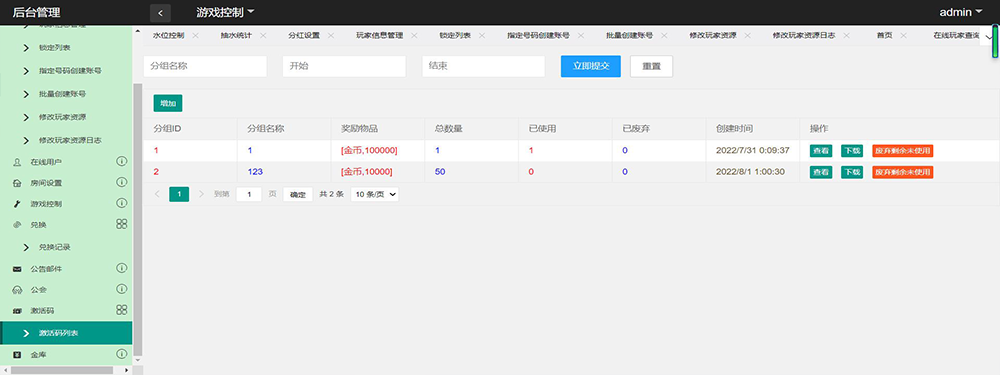Click 下载 for group ID 1
1000x375 pixels.
click(851, 151)
